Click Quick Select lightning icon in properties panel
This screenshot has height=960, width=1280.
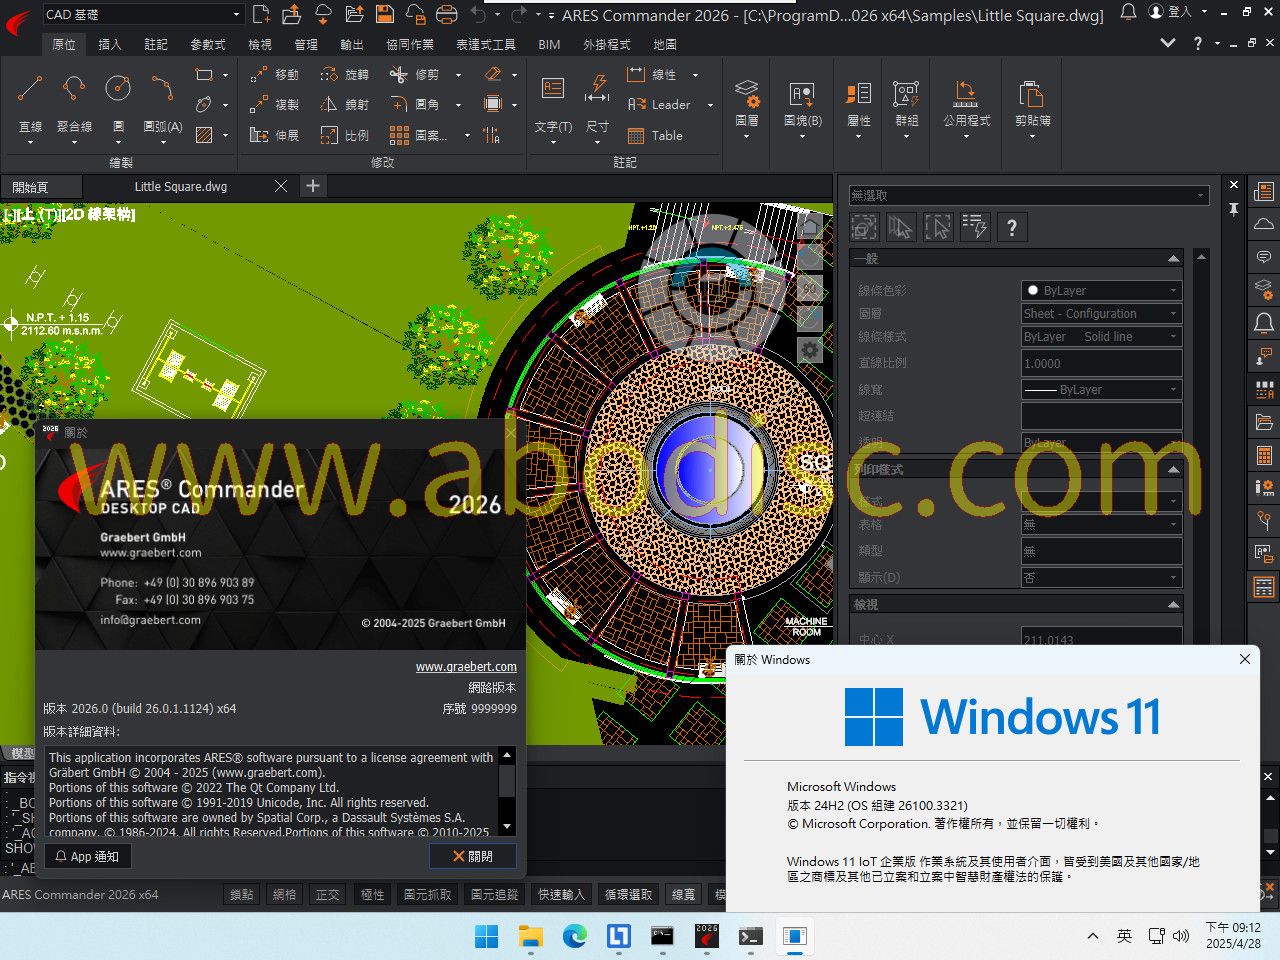(975, 227)
